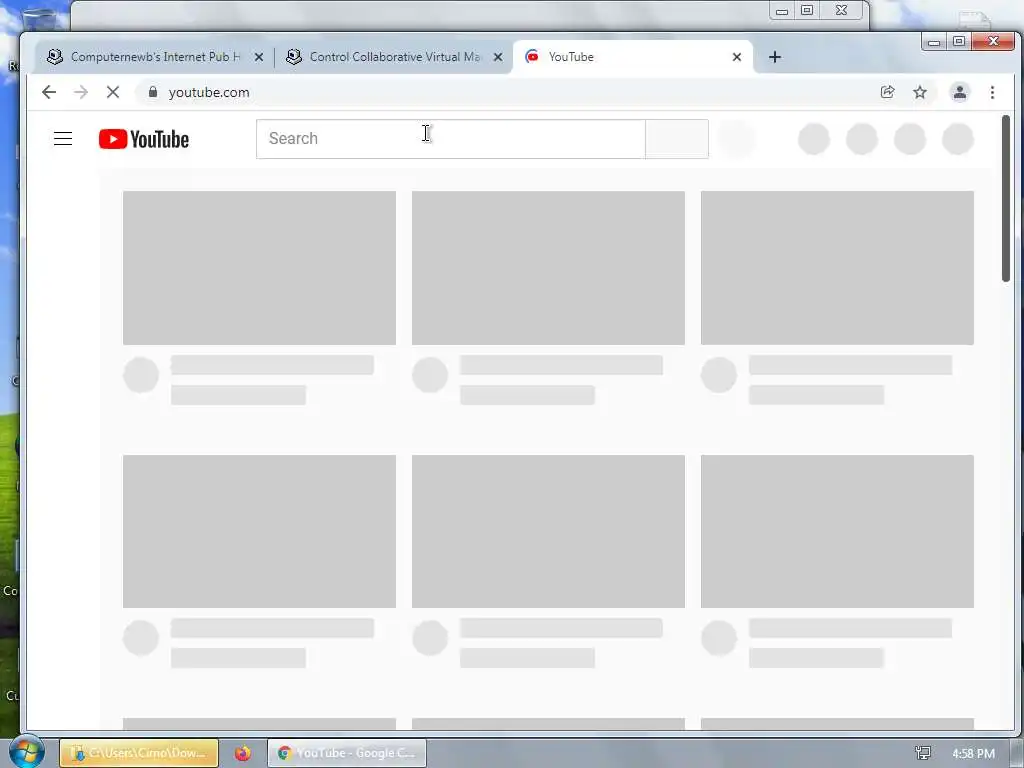Close the Computernewb's Internet Pub tab
1024x768 pixels.
[x=259, y=57]
